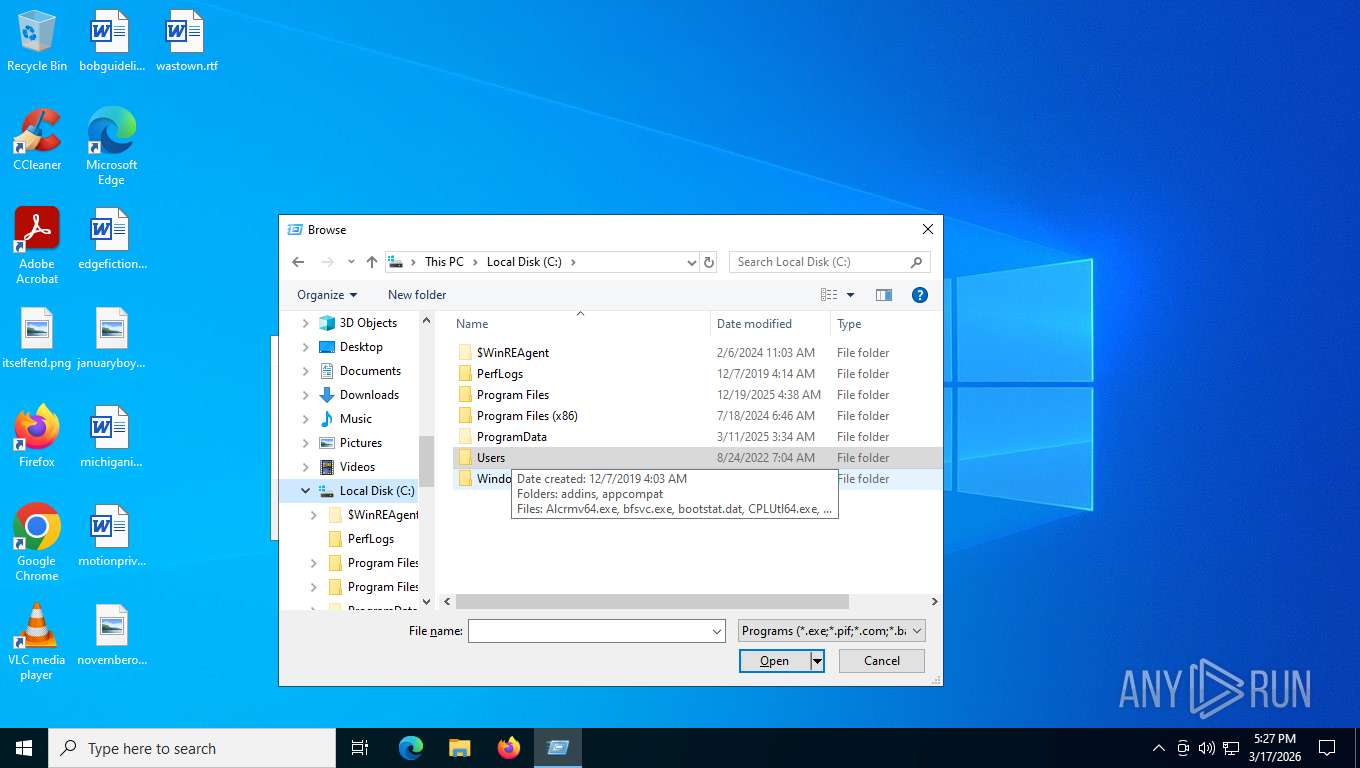Image resolution: width=1360 pixels, height=768 pixels.
Task: Open File Explorer from taskbar
Action: [x=460, y=748]
